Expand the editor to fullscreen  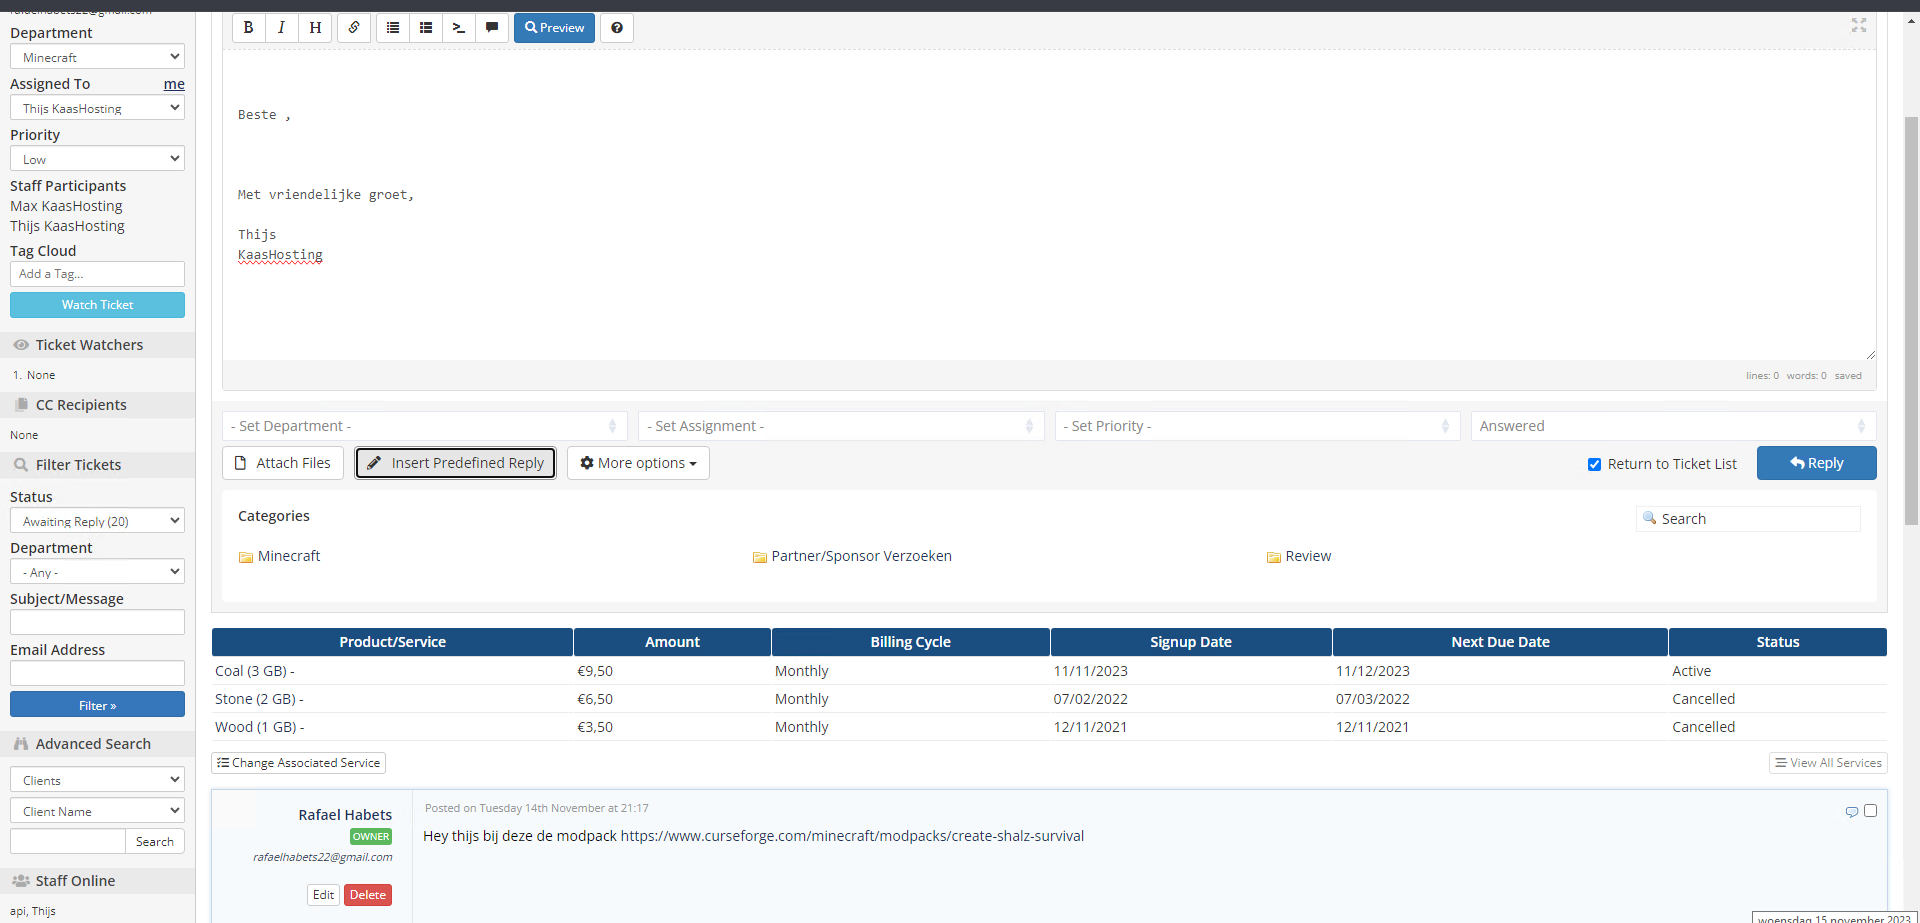pyautogui.click(x=1858, y=25)
